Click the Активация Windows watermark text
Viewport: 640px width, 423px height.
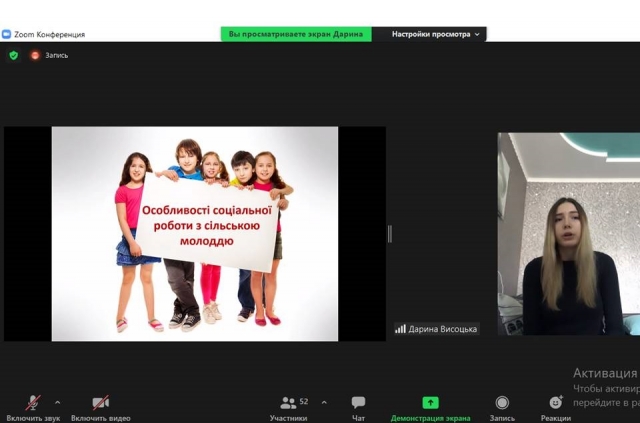(x=607, y=373)
